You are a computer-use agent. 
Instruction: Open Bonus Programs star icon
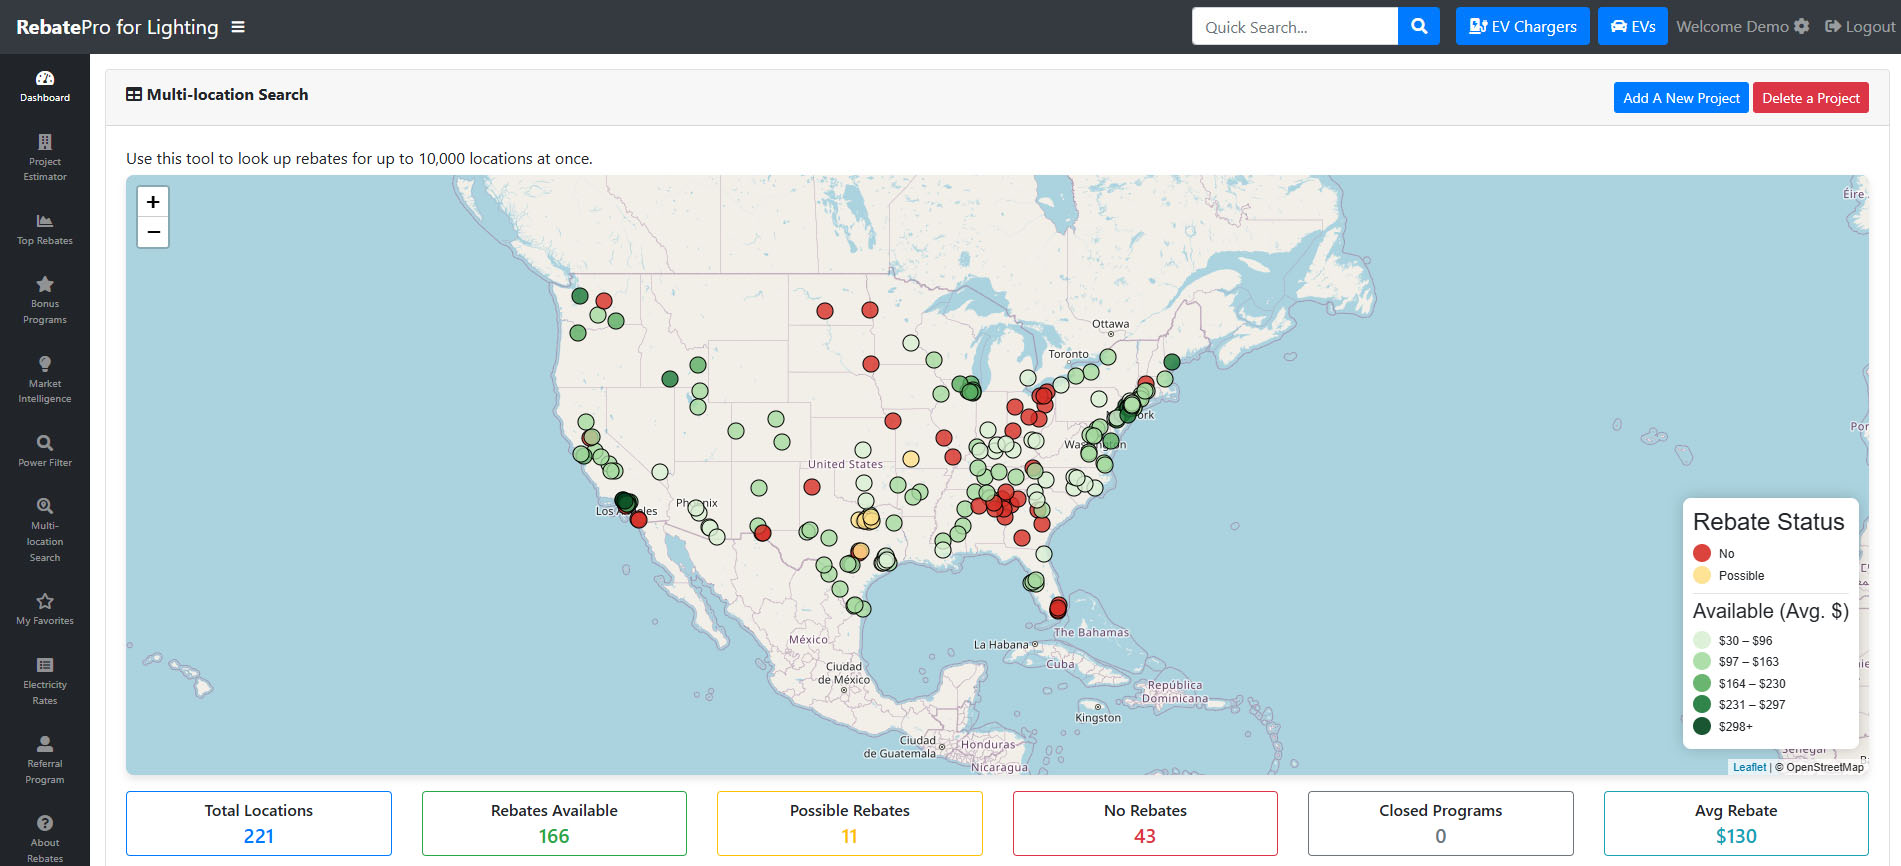coord(45,285)
